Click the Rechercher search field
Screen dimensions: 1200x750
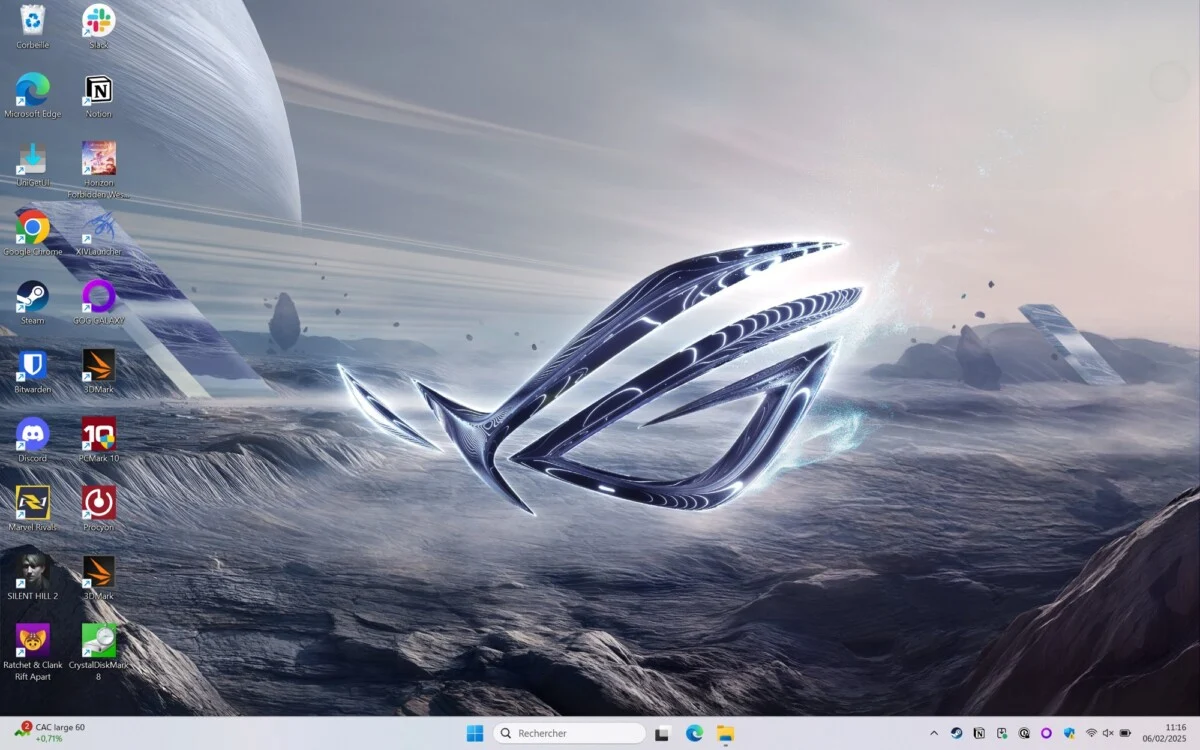[x=568, y=732]
